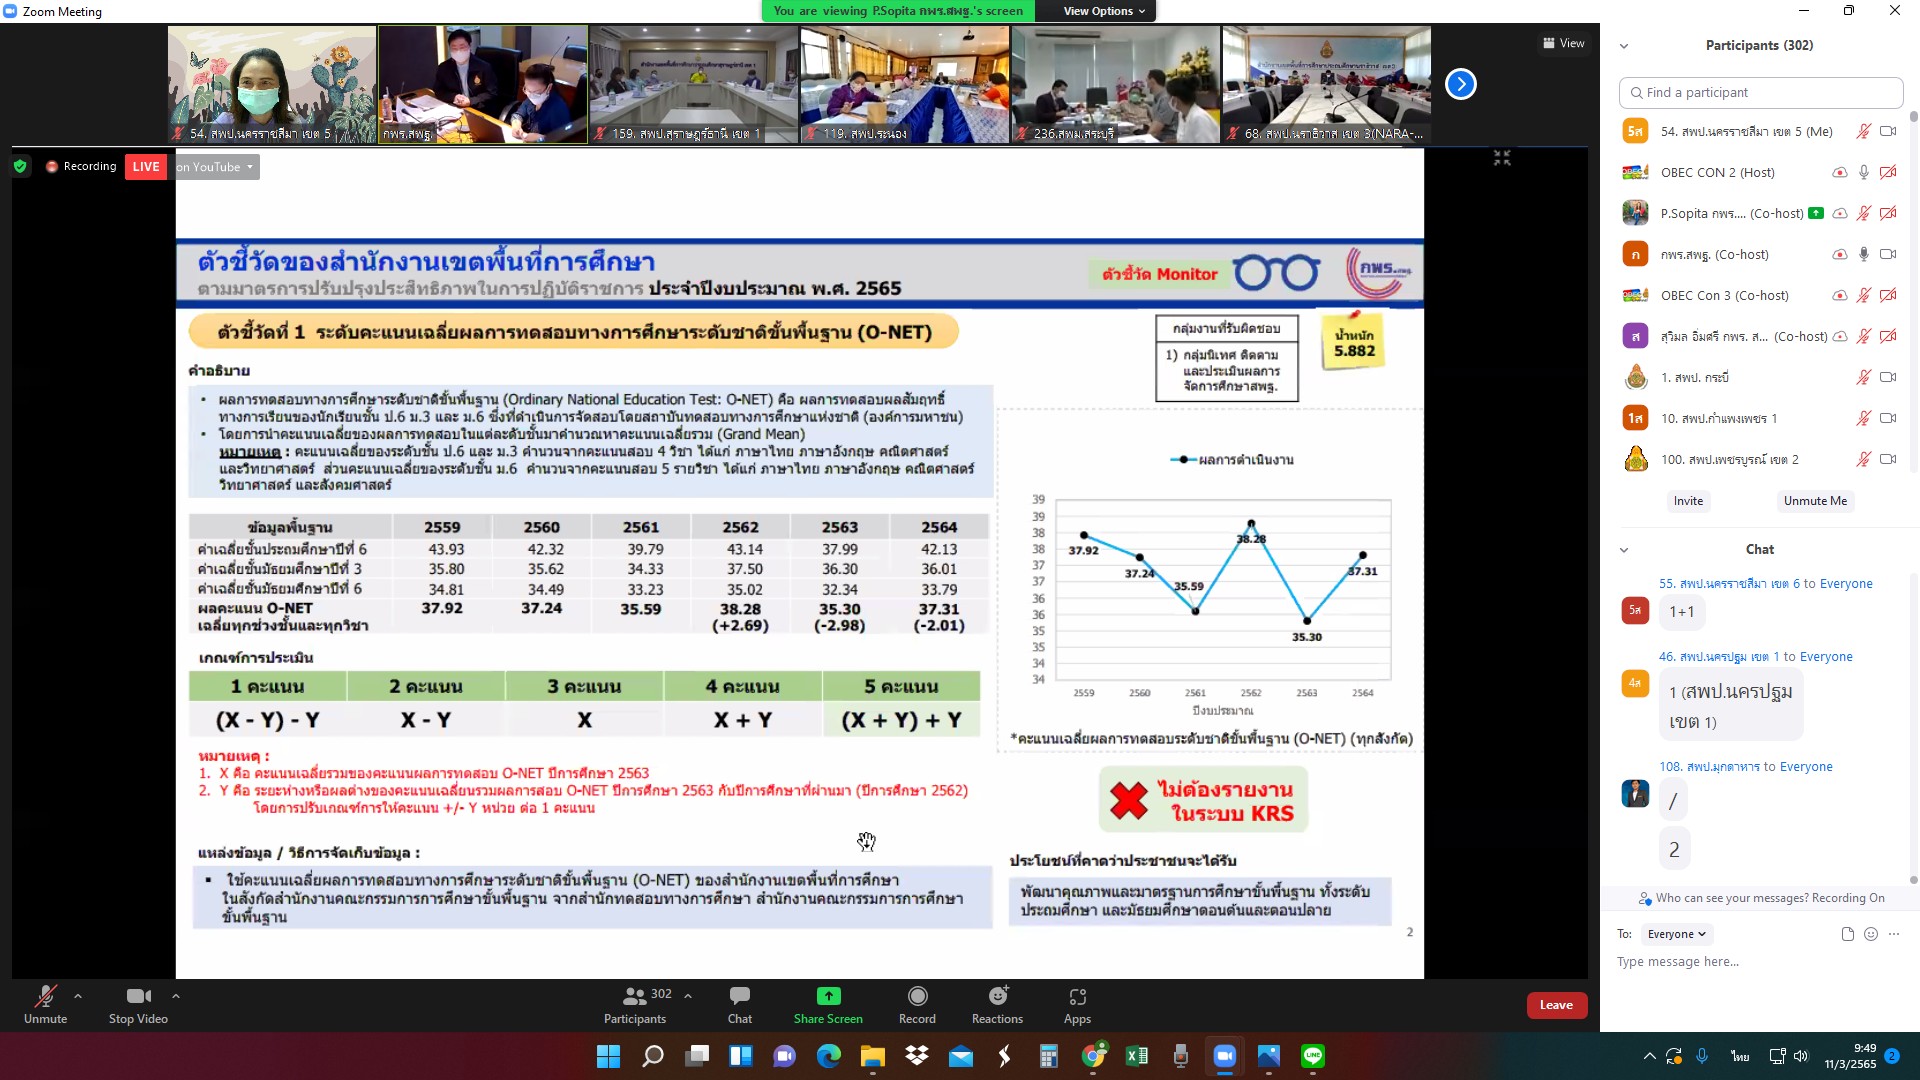Toggle camera icon for OBEC CON 2 (Host)
Screen dimensions: 1920x1080
(x=1888, y=172)
